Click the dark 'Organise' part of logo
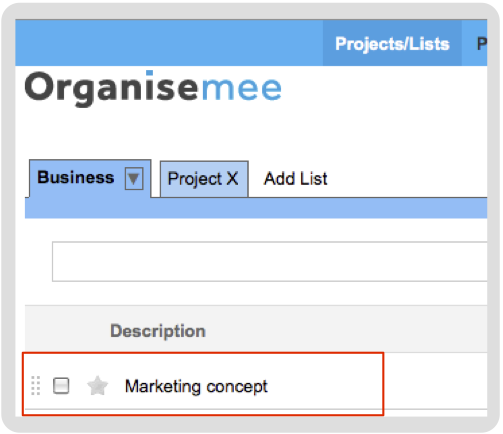The width and height of the screenshot is (503, 434). [112, 89]
